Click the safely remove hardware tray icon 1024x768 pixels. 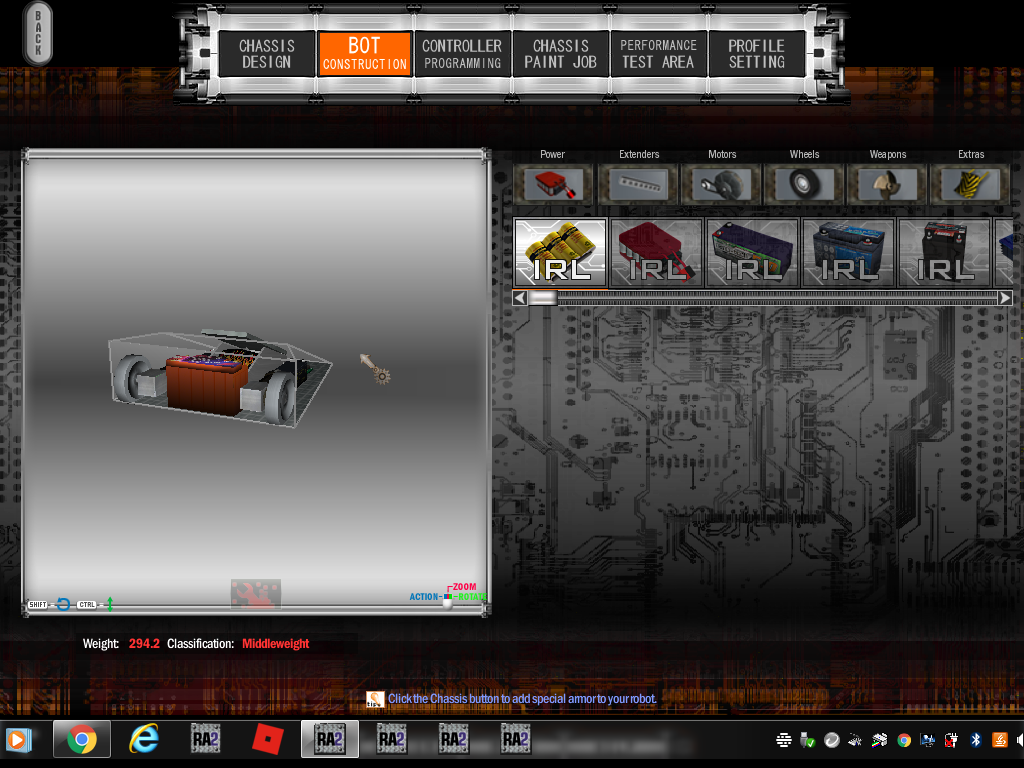click(808, 740)
